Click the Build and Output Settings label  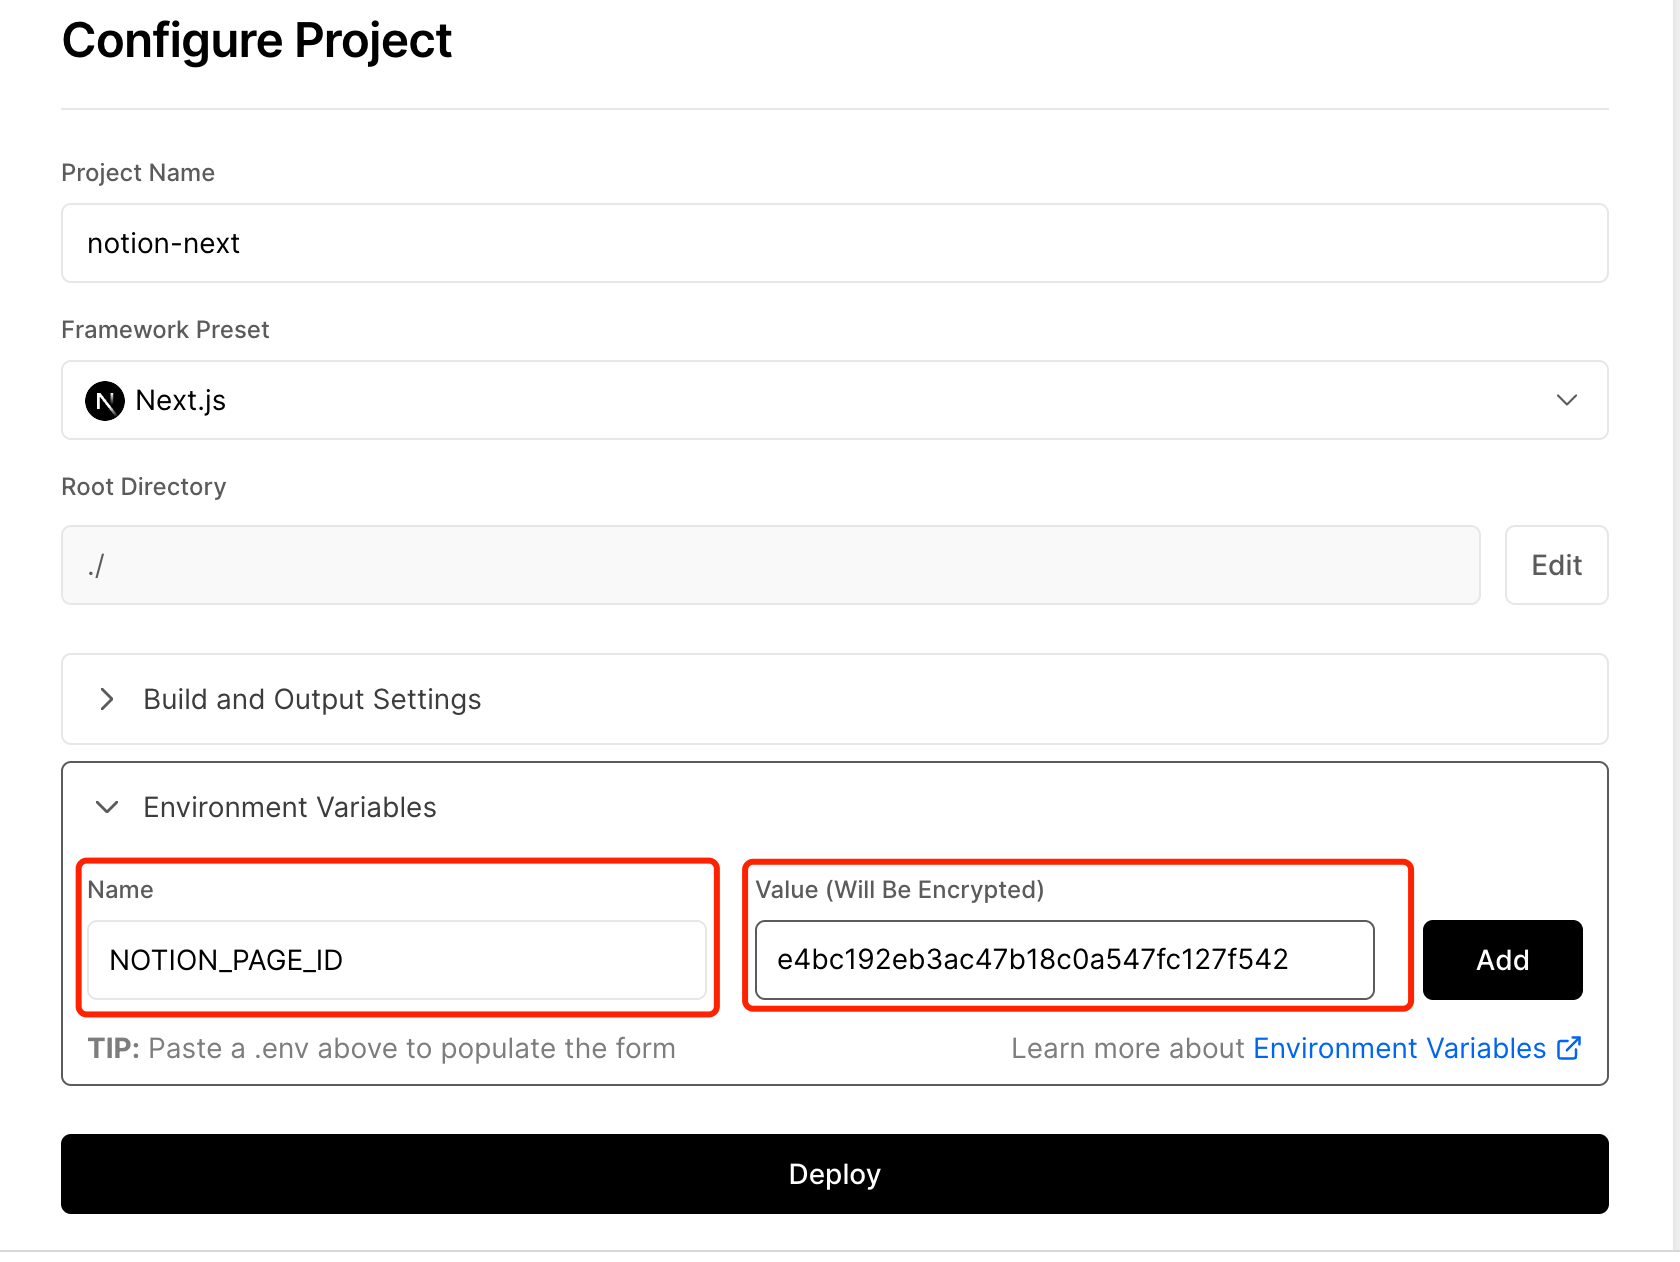point(312,699)
